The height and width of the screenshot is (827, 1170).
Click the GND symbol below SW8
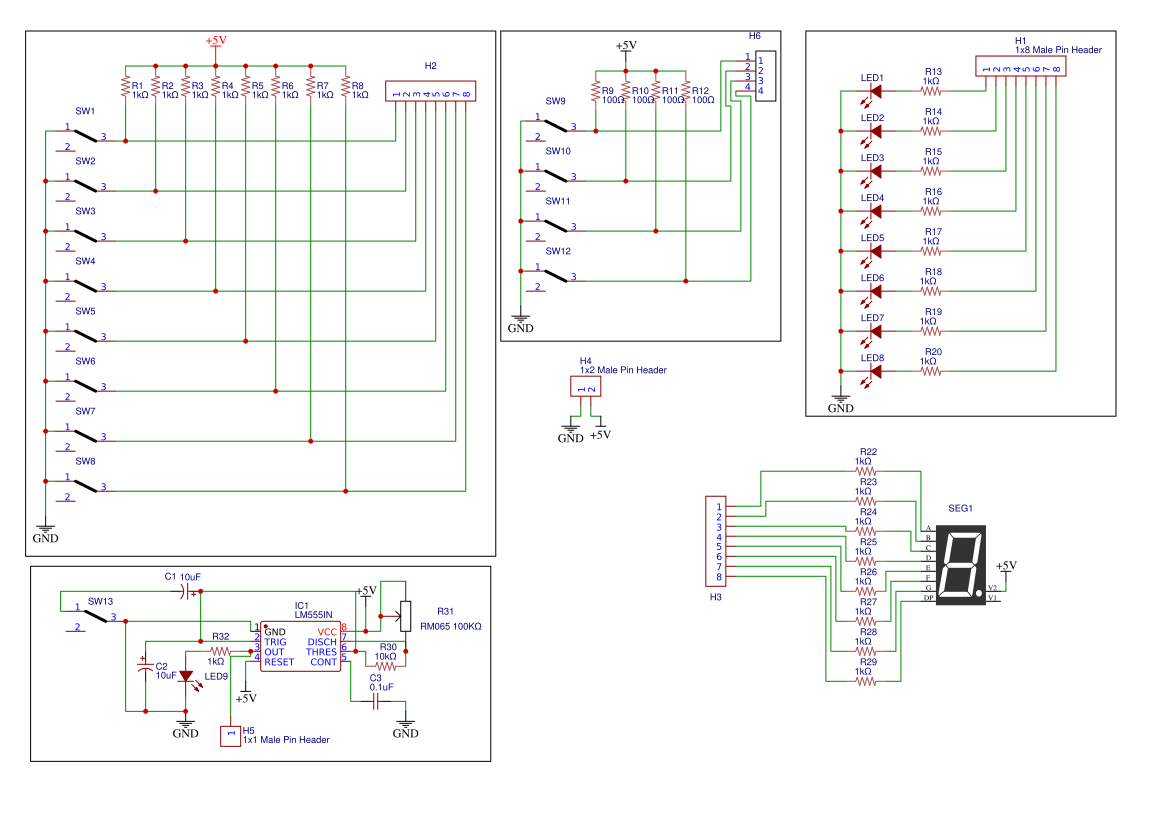46,533
